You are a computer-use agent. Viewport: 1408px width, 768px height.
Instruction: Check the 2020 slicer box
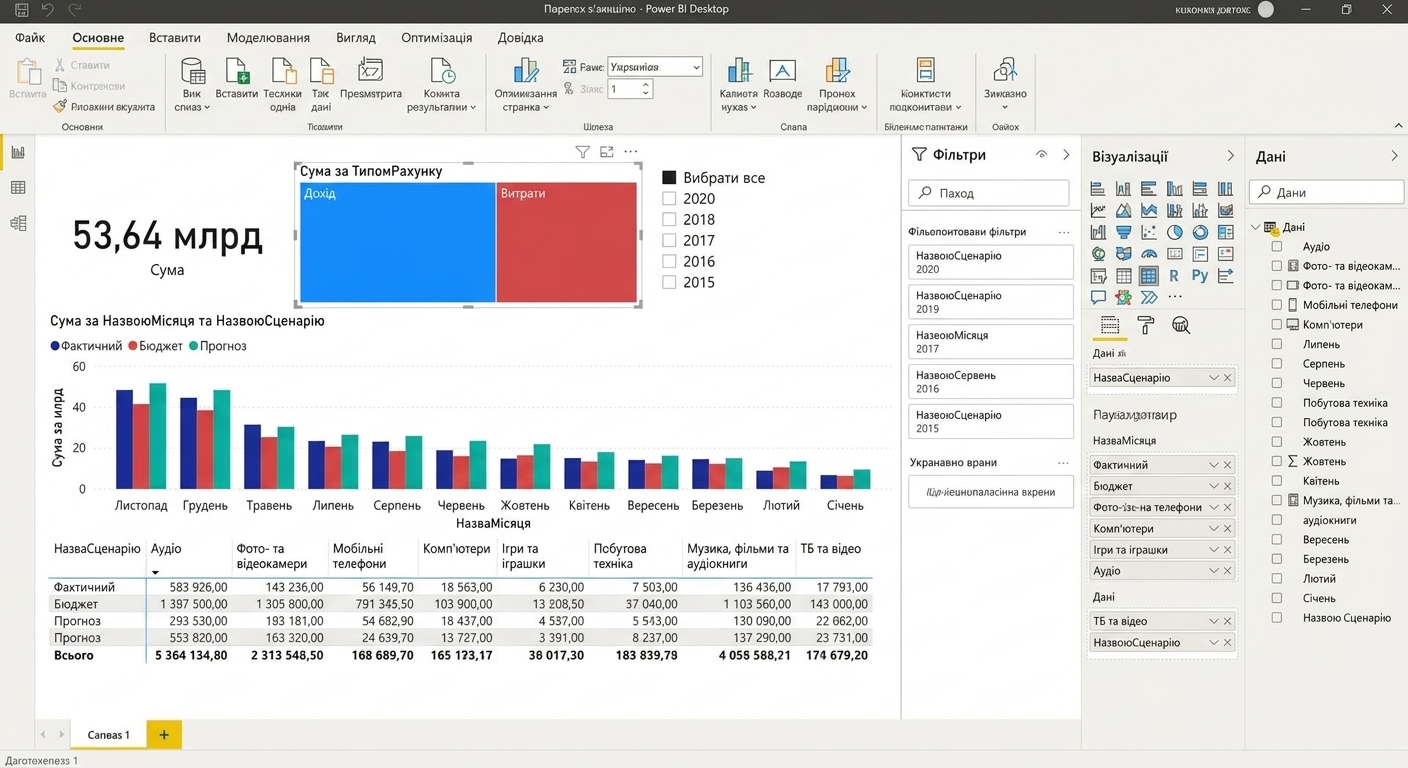(x=669, y=199)
